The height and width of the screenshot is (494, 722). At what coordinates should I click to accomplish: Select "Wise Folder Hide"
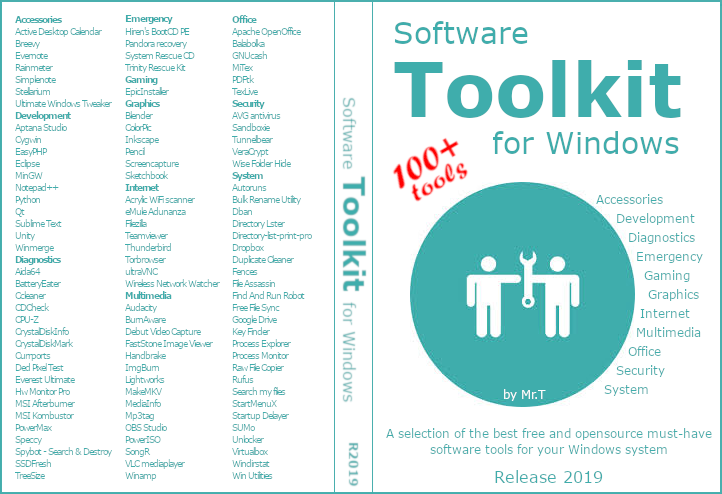[x=262, y=163]
